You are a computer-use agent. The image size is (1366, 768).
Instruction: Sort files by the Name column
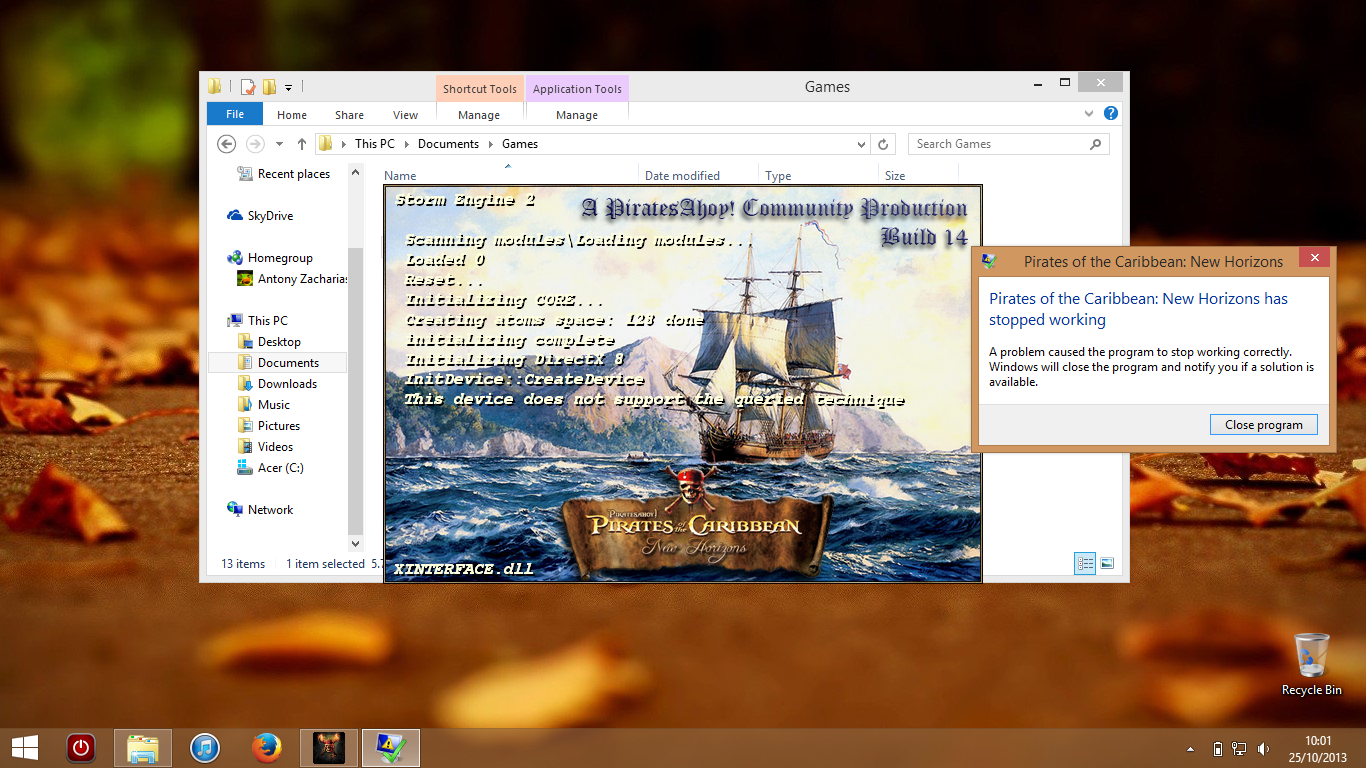400,175
